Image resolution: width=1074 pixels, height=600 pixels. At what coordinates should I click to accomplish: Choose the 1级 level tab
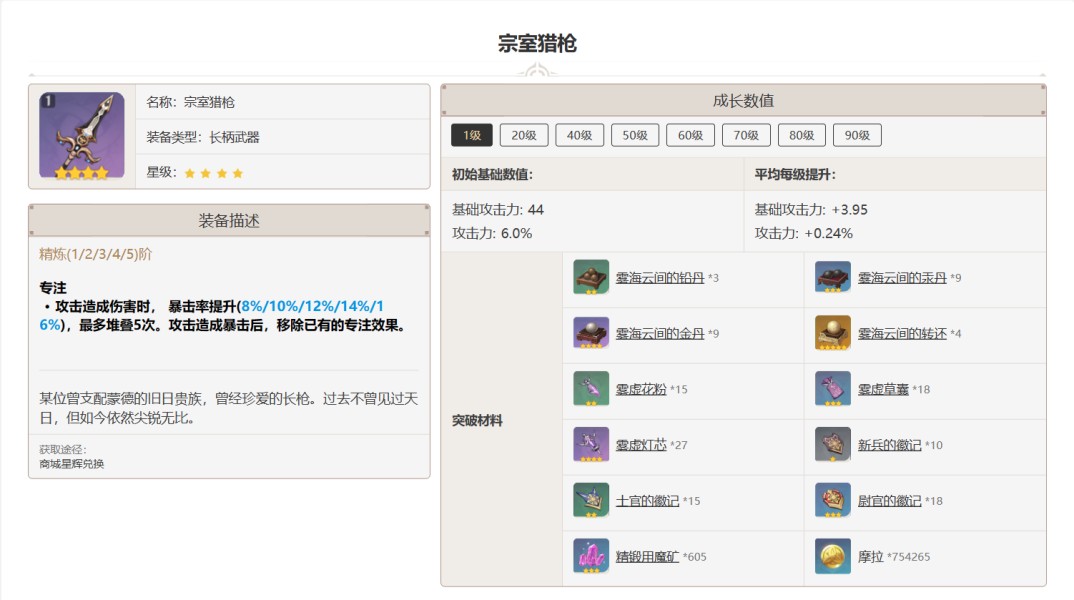point(471,136)
